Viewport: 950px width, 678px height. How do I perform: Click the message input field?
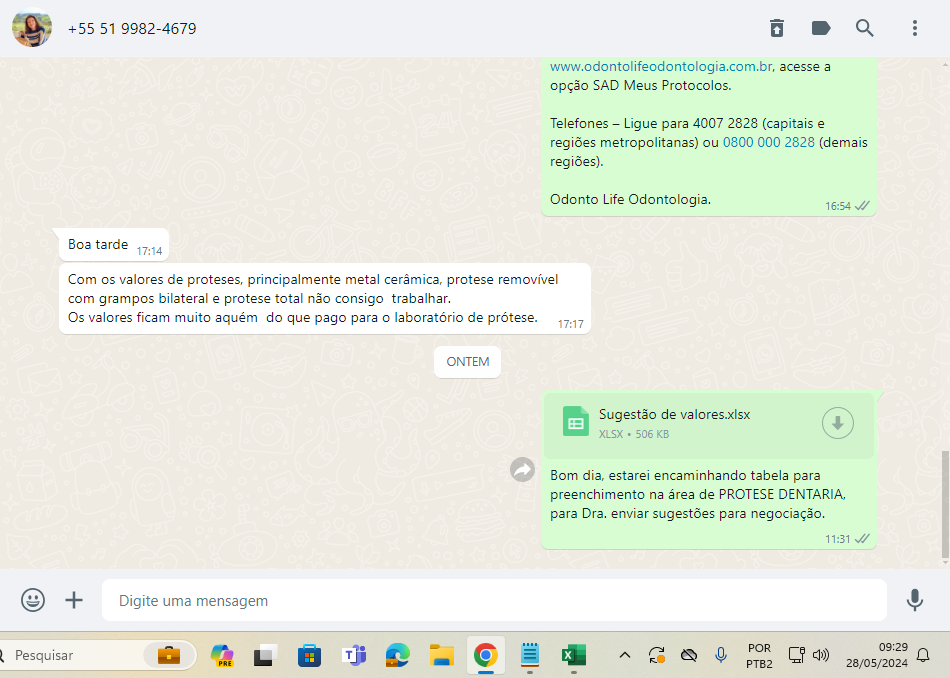point(493,601)
